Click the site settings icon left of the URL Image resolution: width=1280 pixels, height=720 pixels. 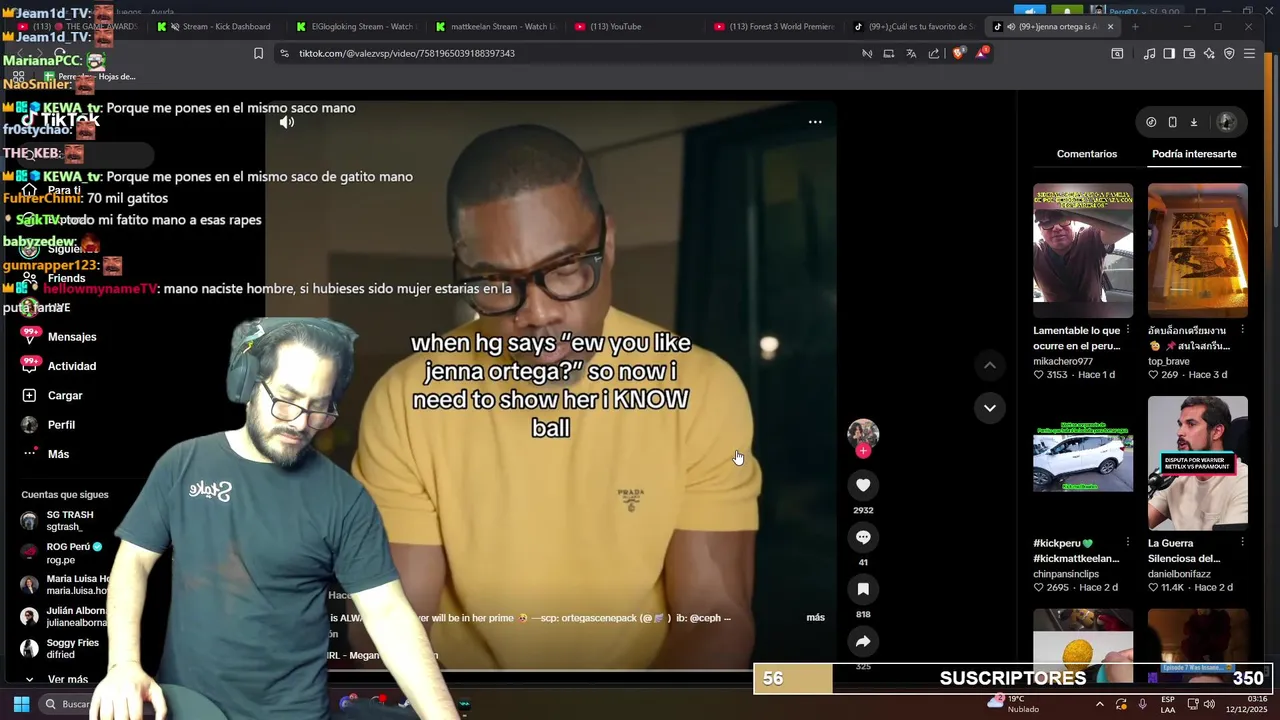tap(284, 53)
